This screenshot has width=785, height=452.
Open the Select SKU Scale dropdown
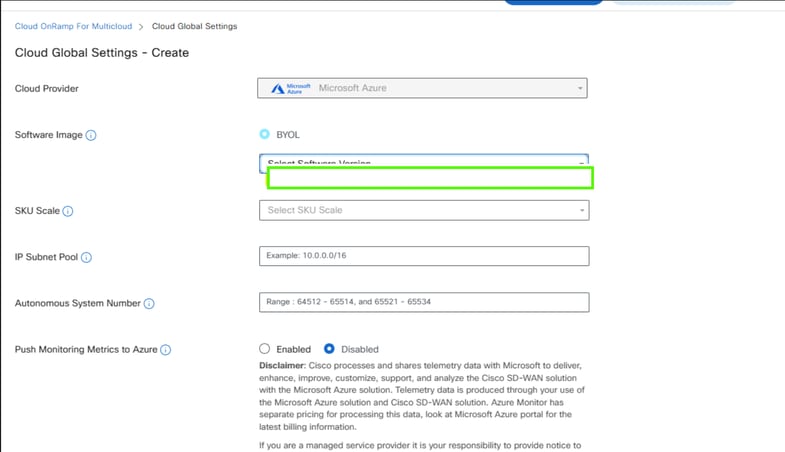pos(423,210)
